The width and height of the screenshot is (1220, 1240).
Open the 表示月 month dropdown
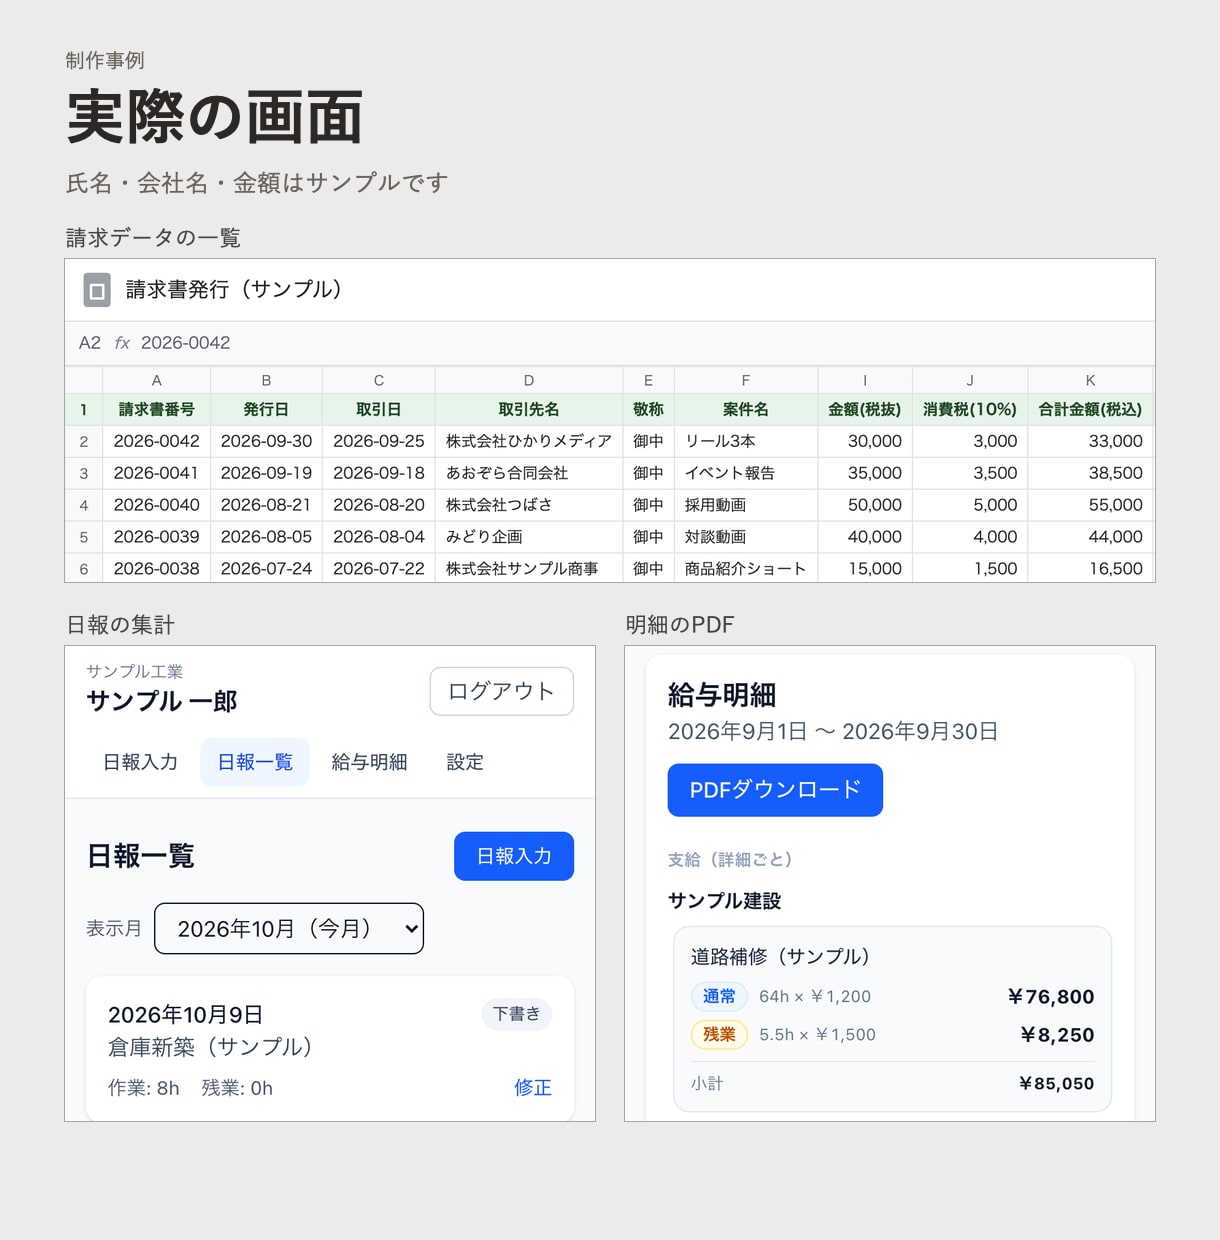pyautogui.click(x=289, y=928)
